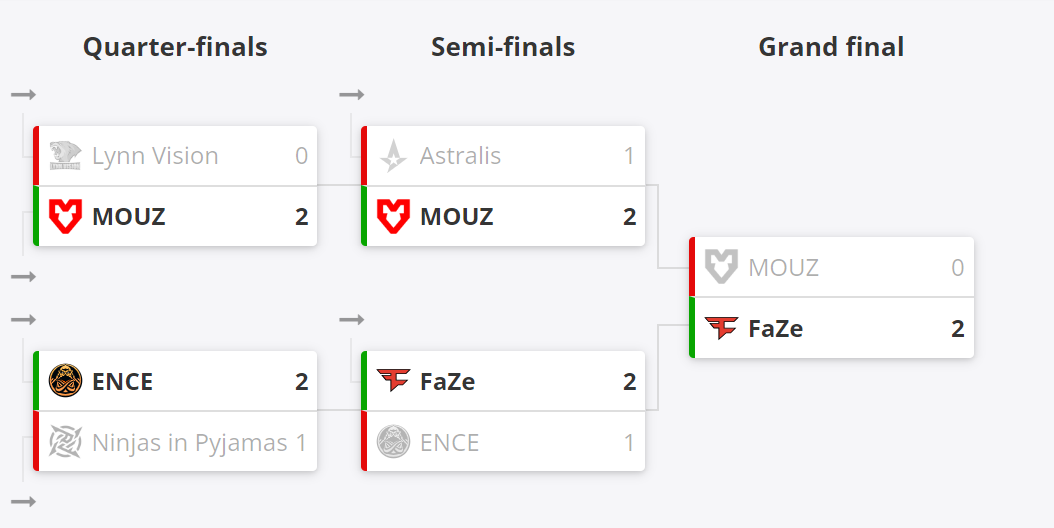Image resolution: width=1054 pixels, height=528 pixels.
Task: Click MOUZ score 0 in grand final
Action: [958, 268]
